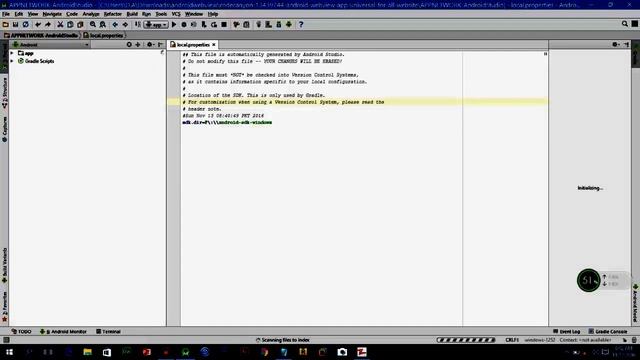The height and width of the screenshot is (360, 640).
Task: Open the Tools menu
Action: 161,14
